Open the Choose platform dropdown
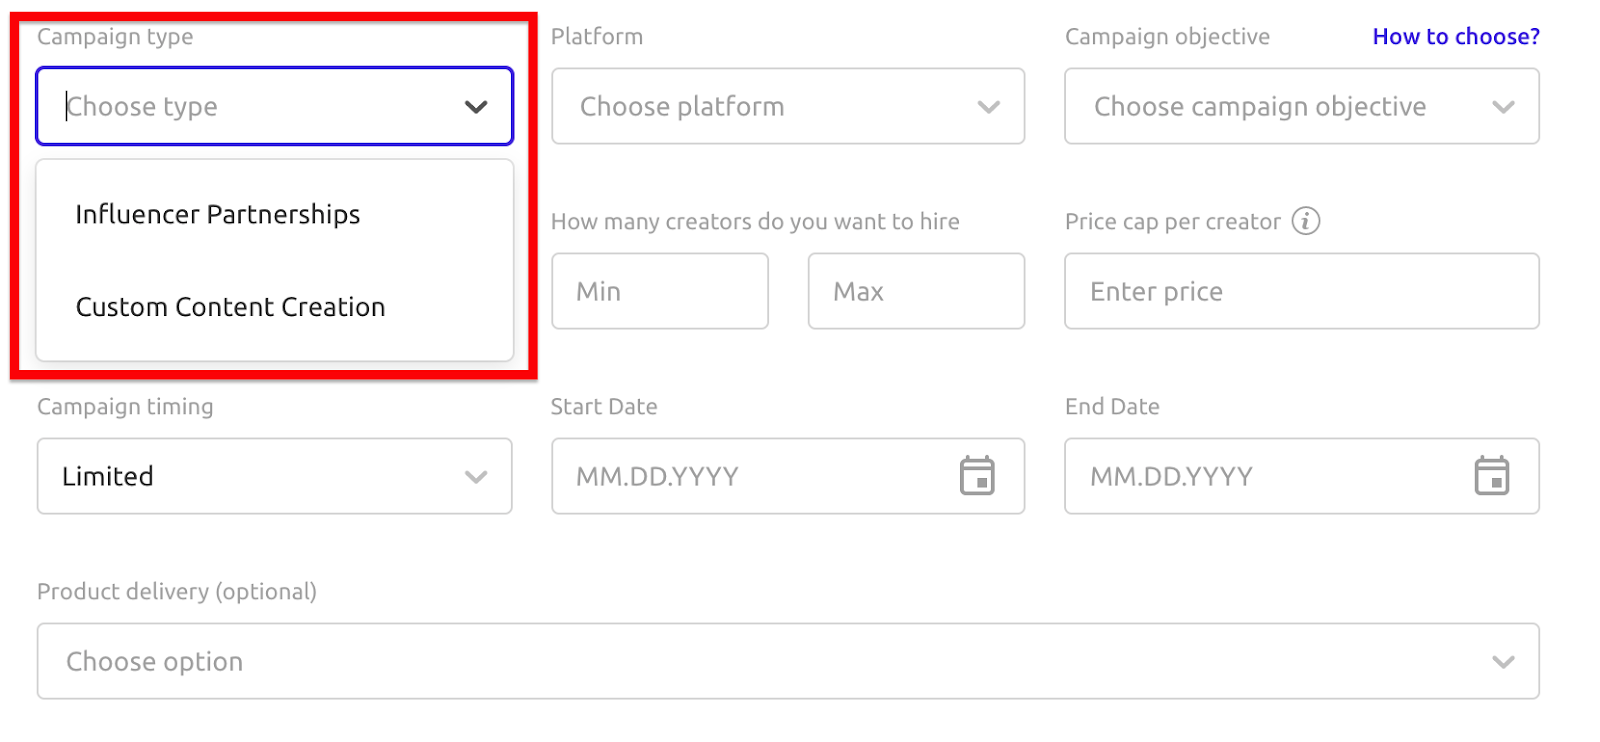Viewport: 1600px width, 742px height. pos(788,106)
